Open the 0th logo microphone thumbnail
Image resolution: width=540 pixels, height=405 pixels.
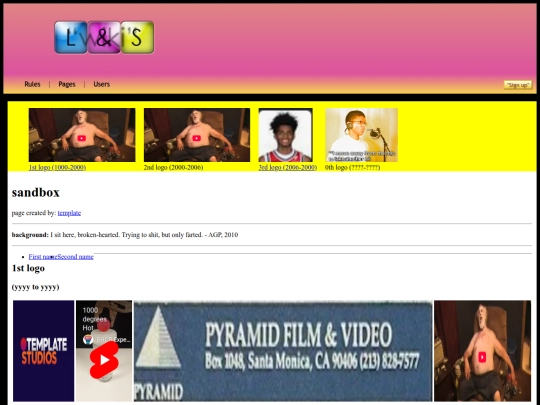tap(361, 135)
